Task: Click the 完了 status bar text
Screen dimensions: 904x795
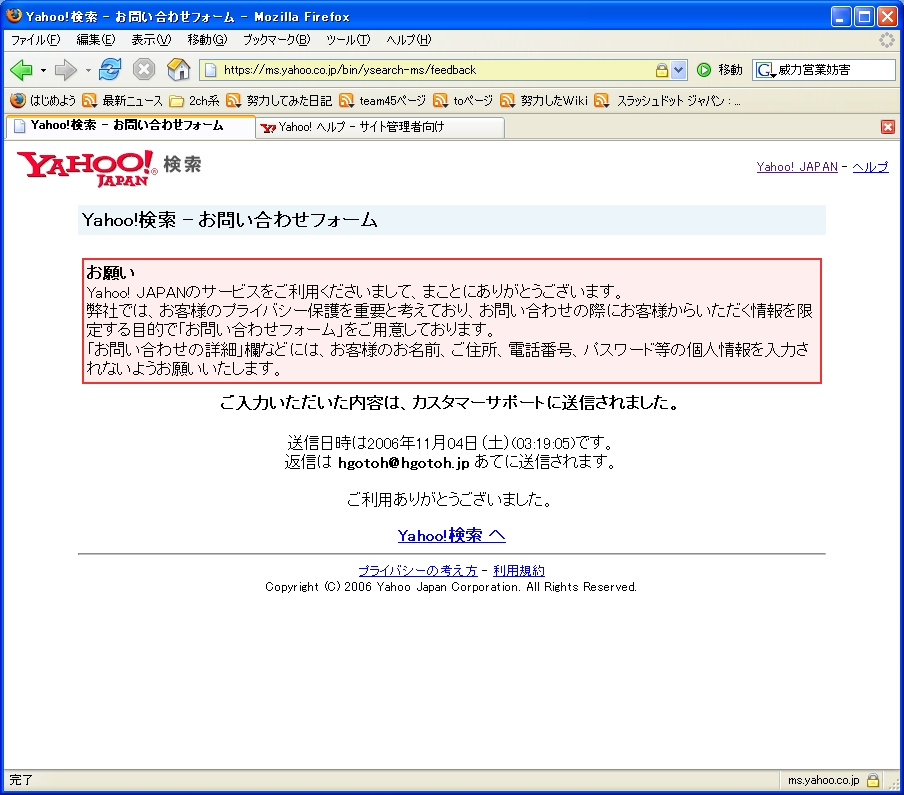Action: [21, 780]
